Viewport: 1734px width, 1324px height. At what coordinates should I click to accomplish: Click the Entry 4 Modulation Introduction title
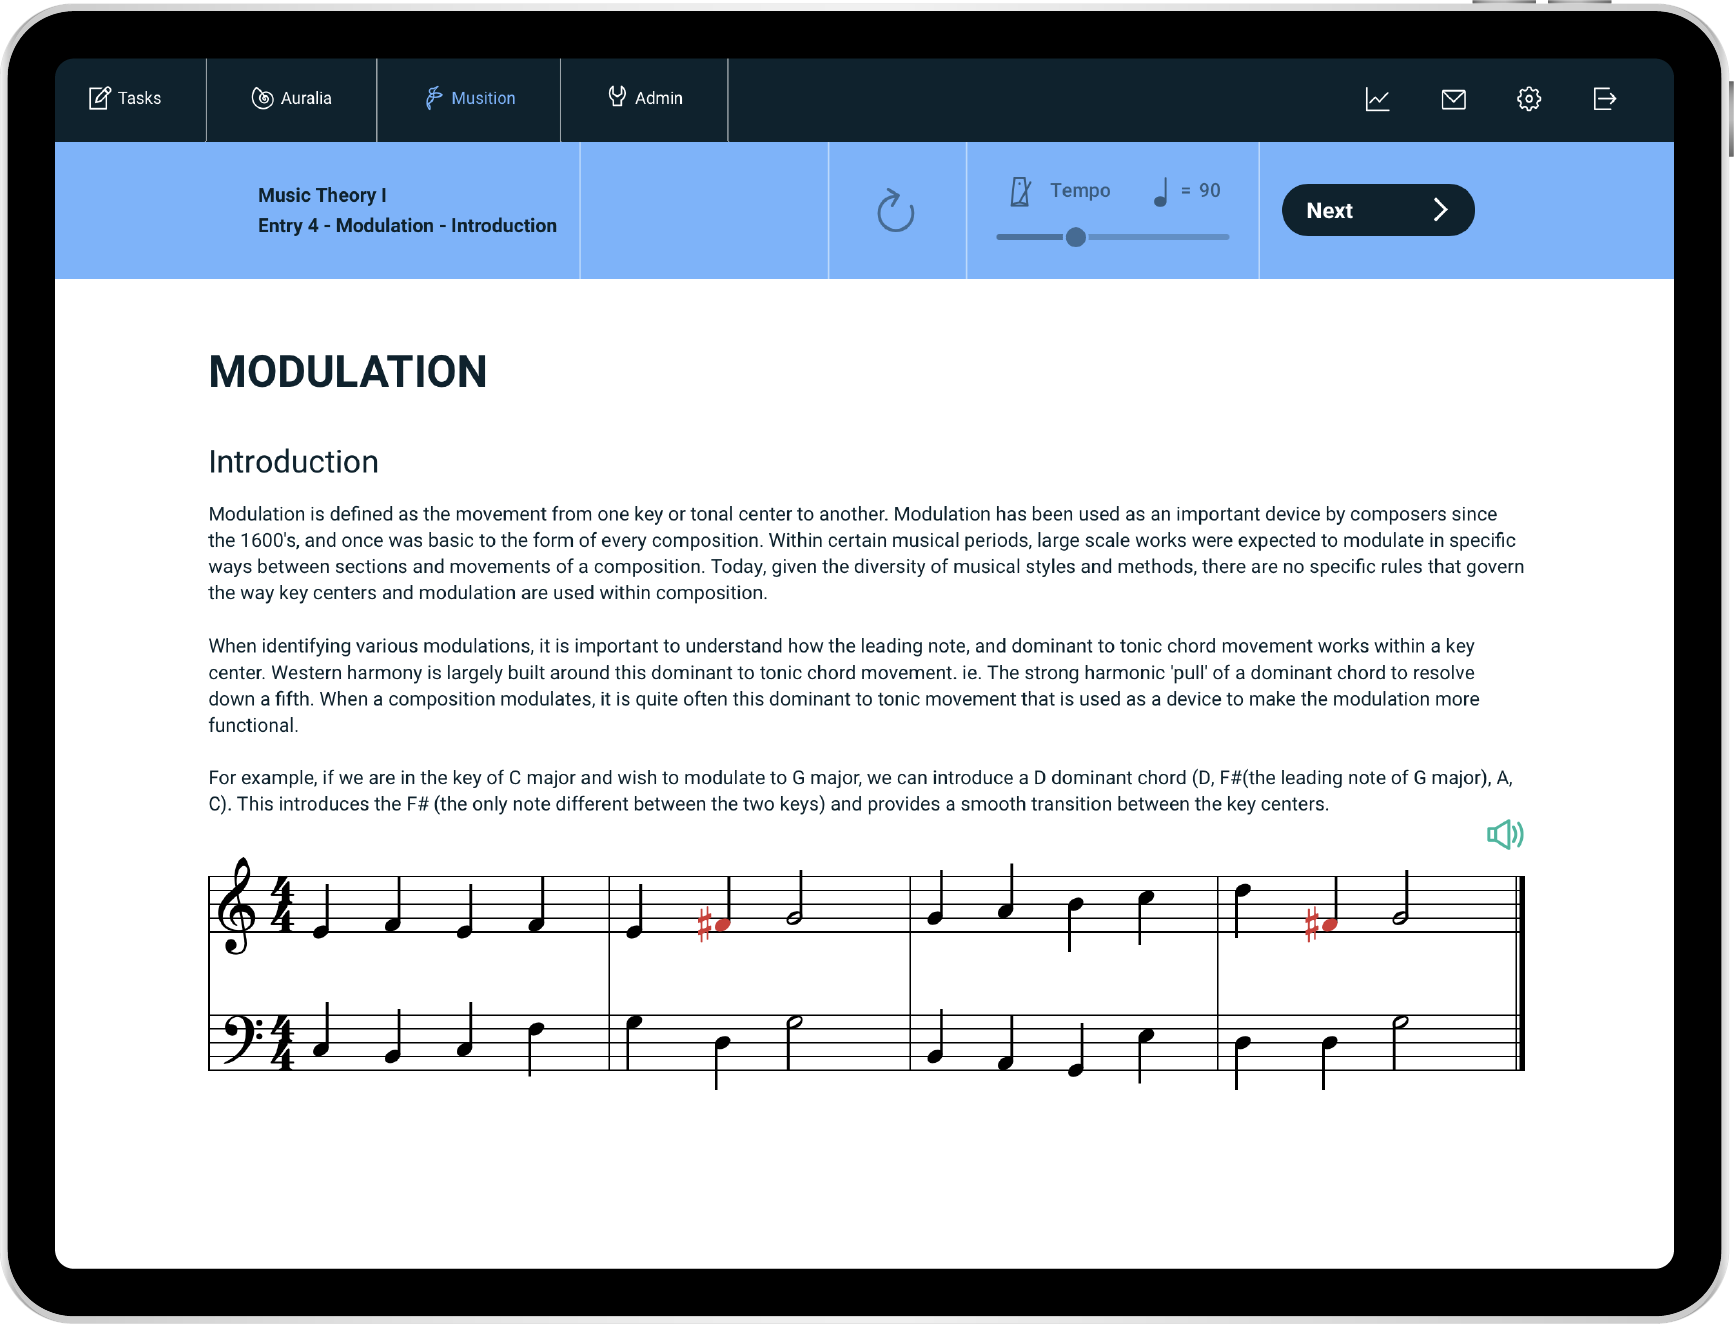click(407, 226)
